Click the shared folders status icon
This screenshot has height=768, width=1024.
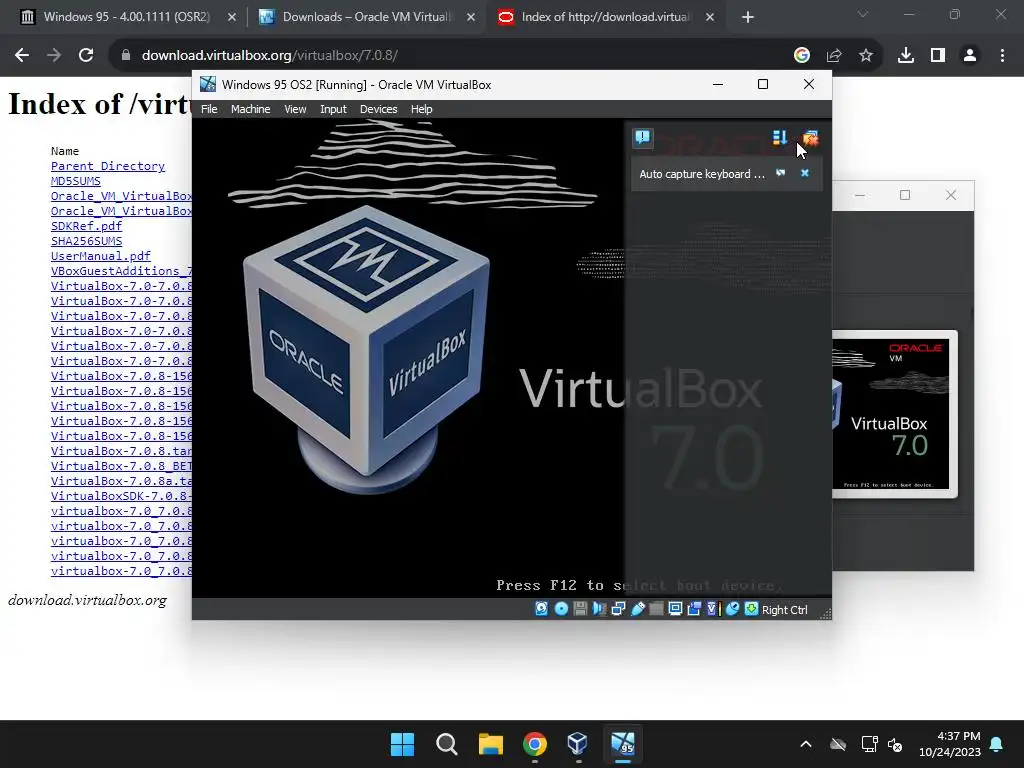[656, 609]
